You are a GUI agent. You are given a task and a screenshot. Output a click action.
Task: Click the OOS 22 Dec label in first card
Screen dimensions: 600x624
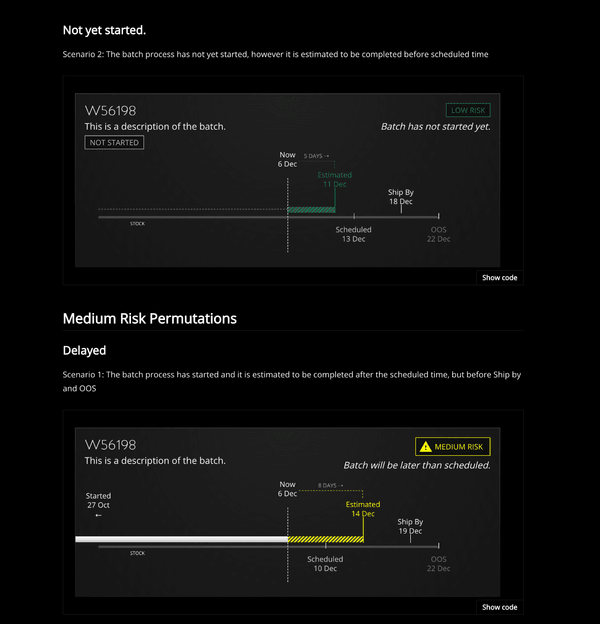(x=438, y=234)
